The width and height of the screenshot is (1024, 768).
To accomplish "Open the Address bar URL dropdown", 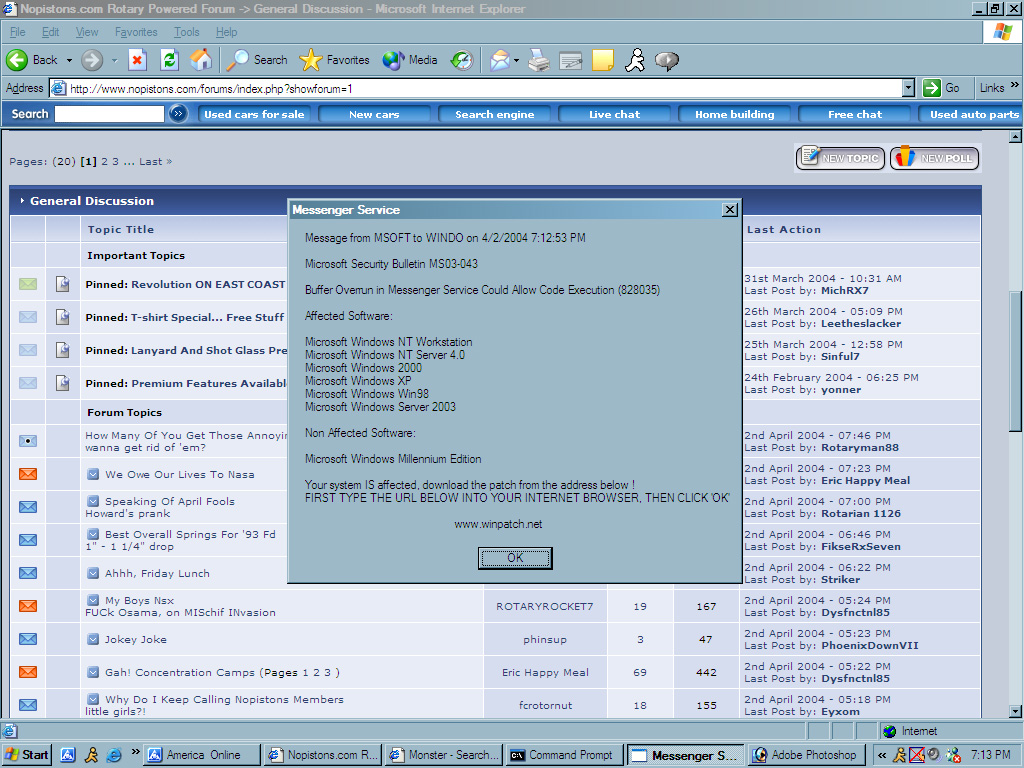I will 908,88.
